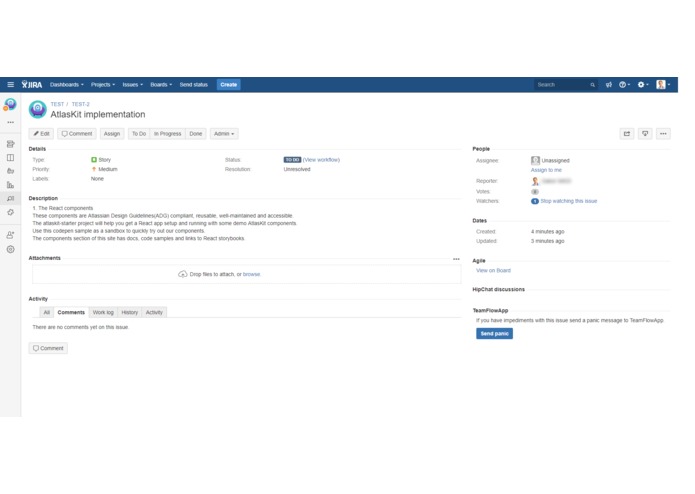Image resolution: width=695 pixels, height=494 pixels.
Task: Click the reporter avatar
Action: coord(535,181)
